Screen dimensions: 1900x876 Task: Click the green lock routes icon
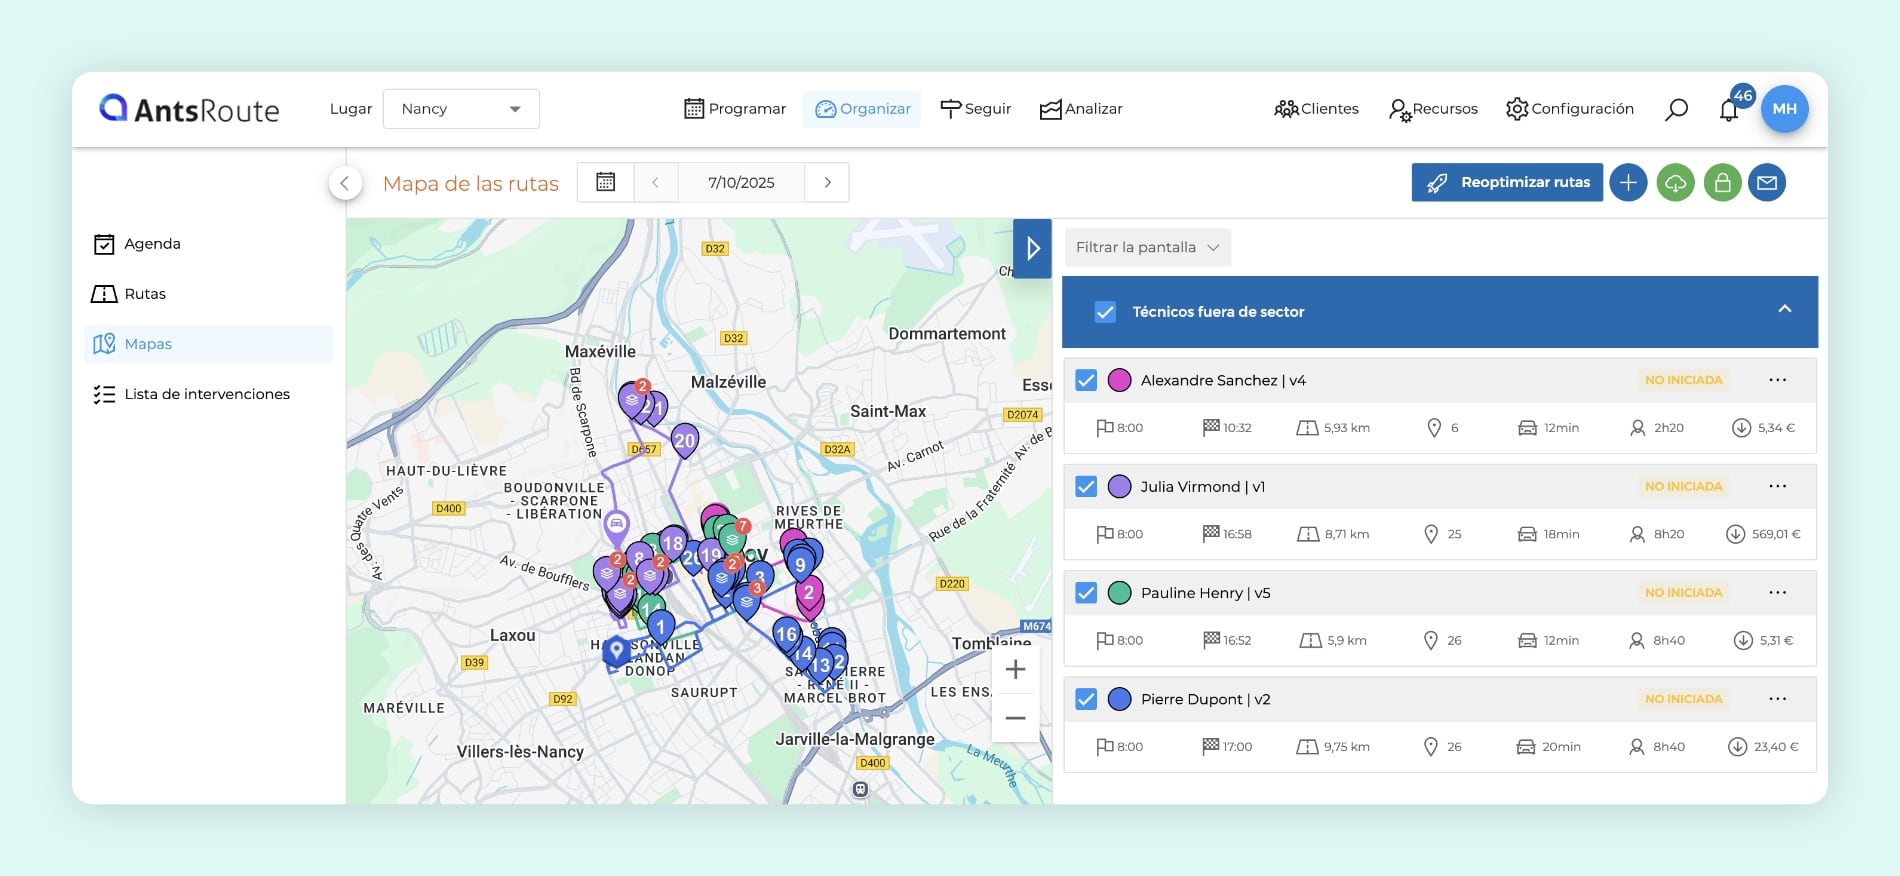(x=1722, y=183)
